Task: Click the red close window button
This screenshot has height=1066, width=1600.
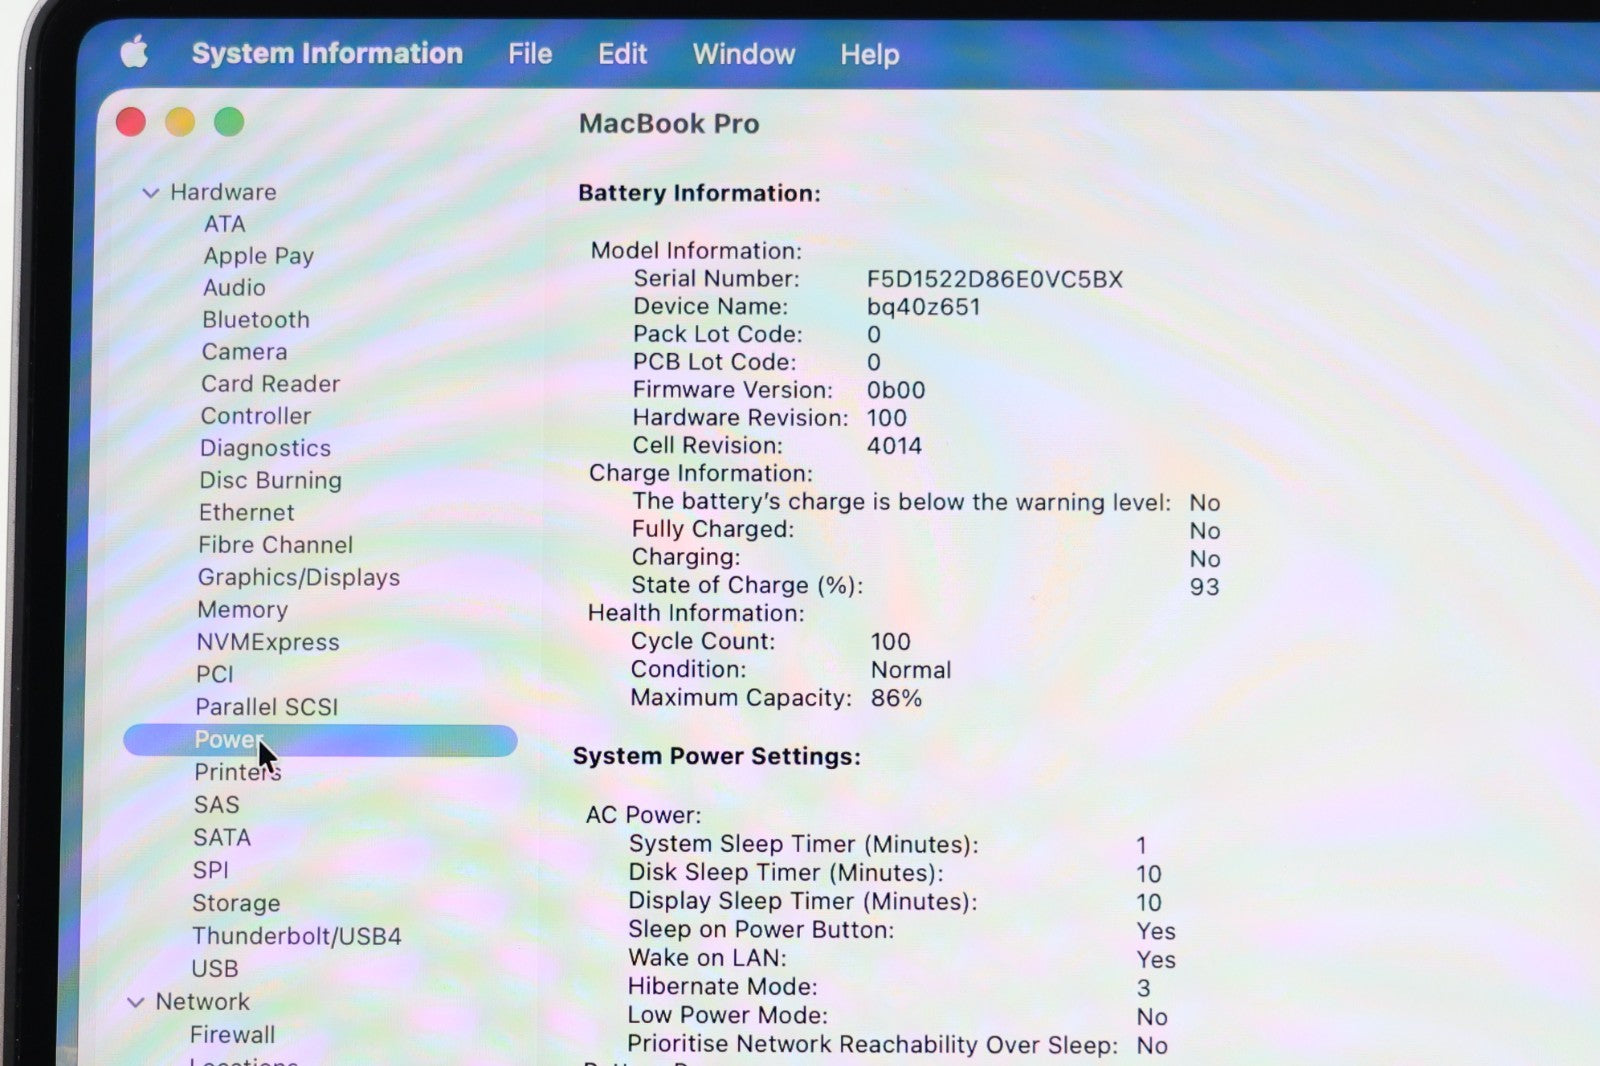Action: (x=131, y=122)
